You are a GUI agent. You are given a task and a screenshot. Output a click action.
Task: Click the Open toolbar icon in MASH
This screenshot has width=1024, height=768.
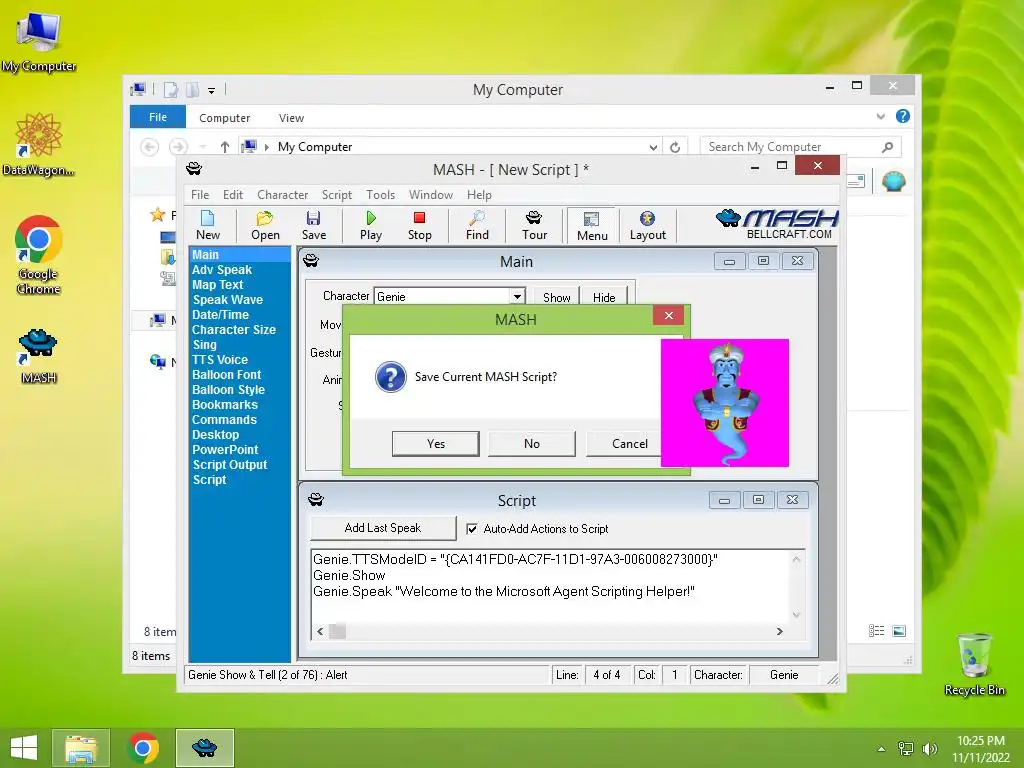[265, 225]
